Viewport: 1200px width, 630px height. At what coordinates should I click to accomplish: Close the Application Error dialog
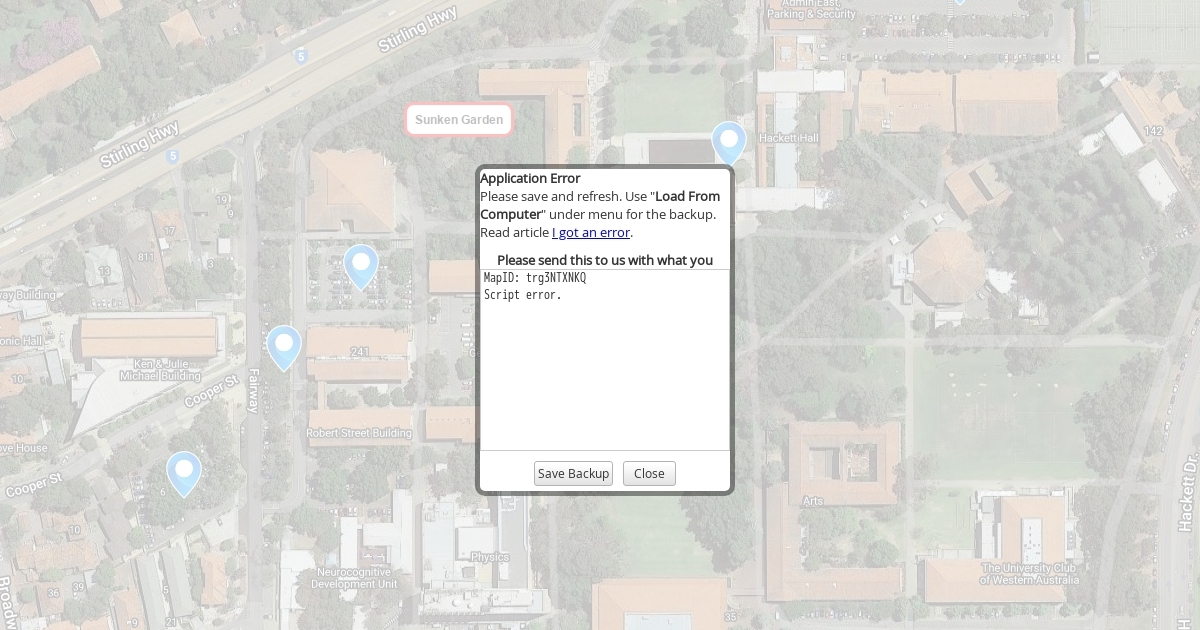(x=649, y=474)
